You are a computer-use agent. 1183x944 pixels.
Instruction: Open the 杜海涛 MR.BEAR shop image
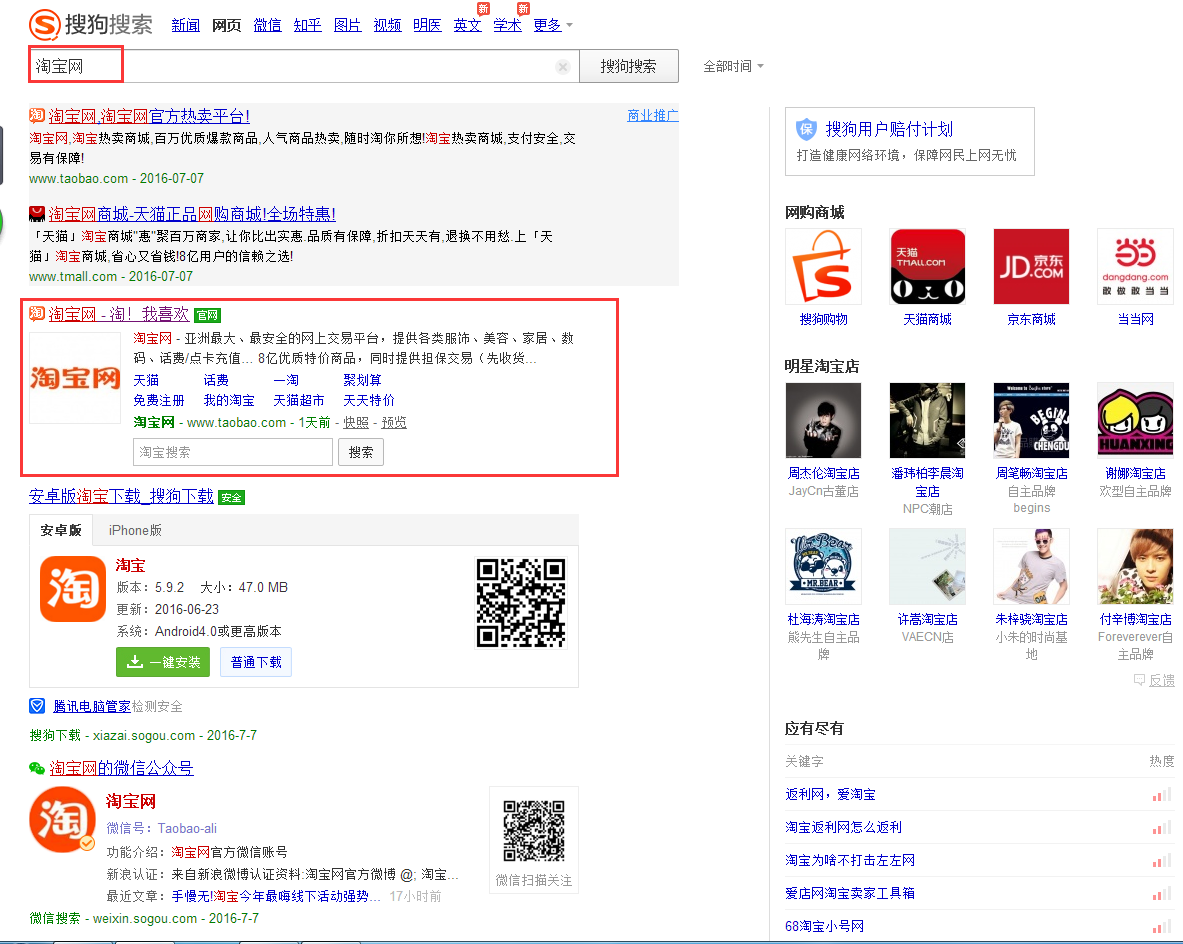[x=823, y=566]
